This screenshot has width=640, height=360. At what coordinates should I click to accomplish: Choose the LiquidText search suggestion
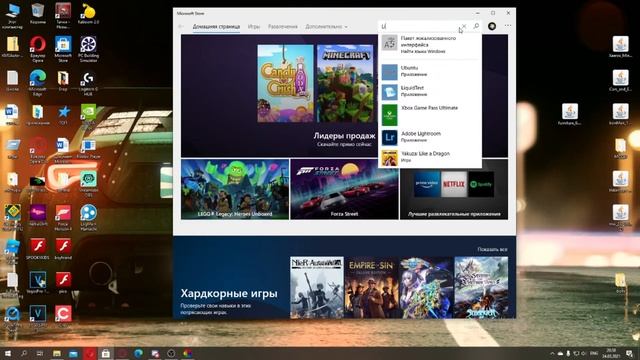click(x=430, y=91)
